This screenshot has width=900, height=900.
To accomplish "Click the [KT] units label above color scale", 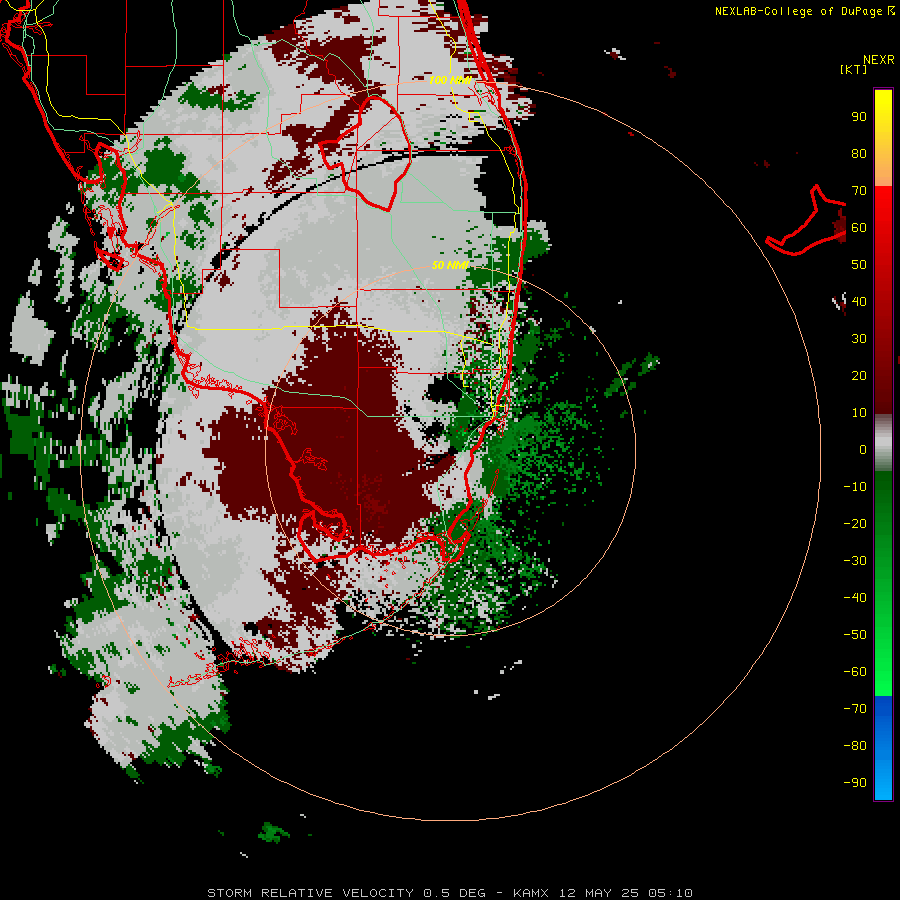I will (853, 69).
